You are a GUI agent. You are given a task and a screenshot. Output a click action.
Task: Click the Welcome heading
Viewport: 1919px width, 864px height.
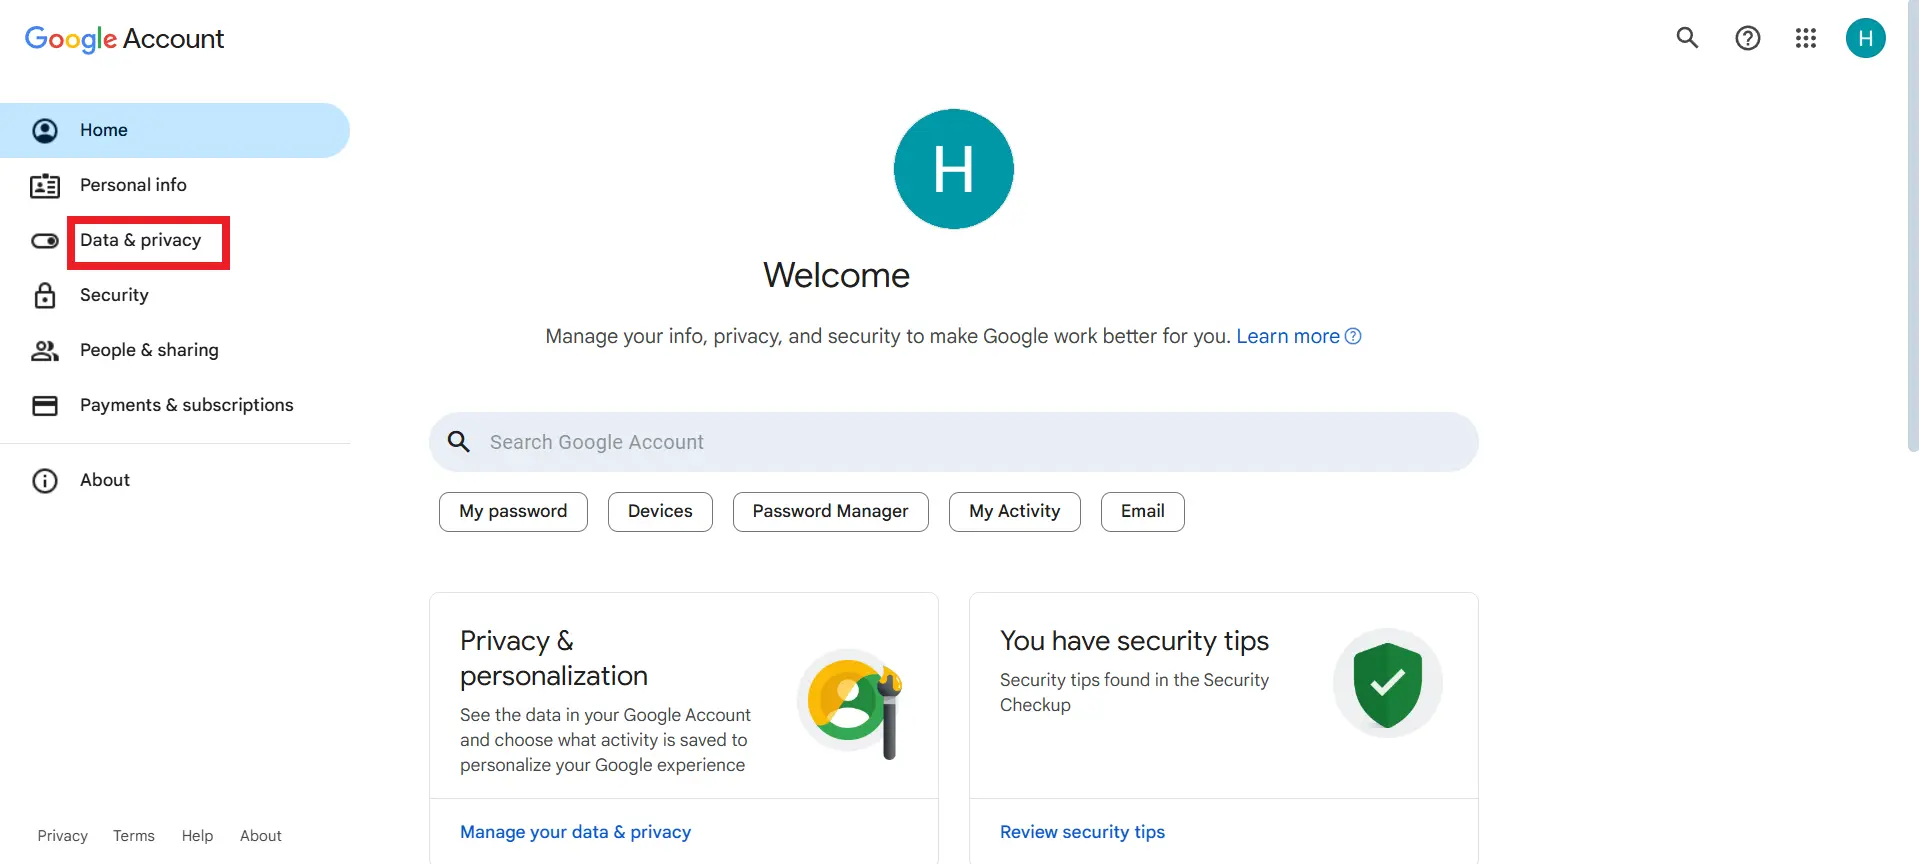click(x=836, y=275)
